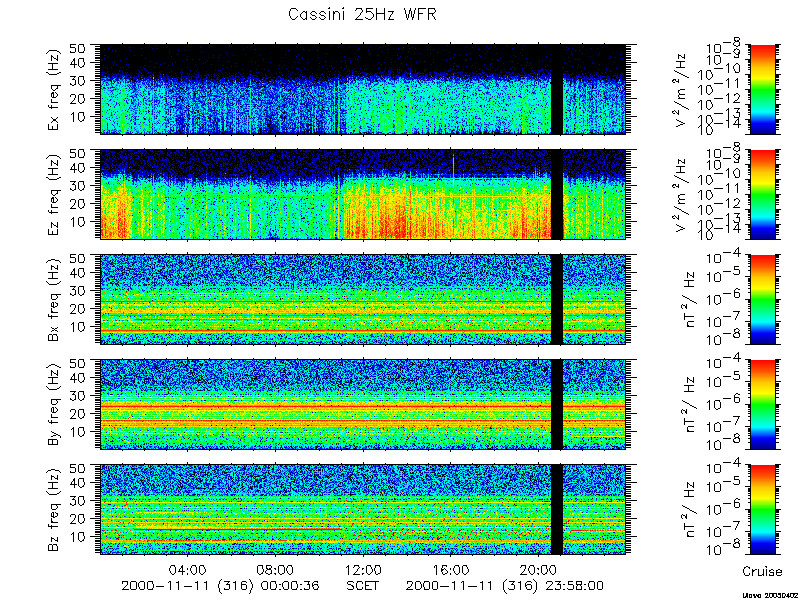Click the Ez panel color scale bar
The height and width of the screenshot is (600, 800).
point(762,194)
